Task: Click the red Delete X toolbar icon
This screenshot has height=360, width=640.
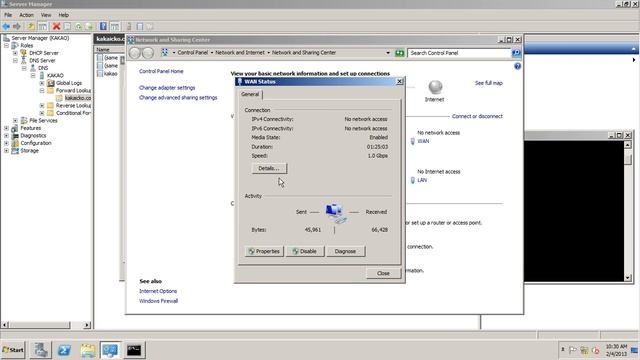Action: pos(56,27)
